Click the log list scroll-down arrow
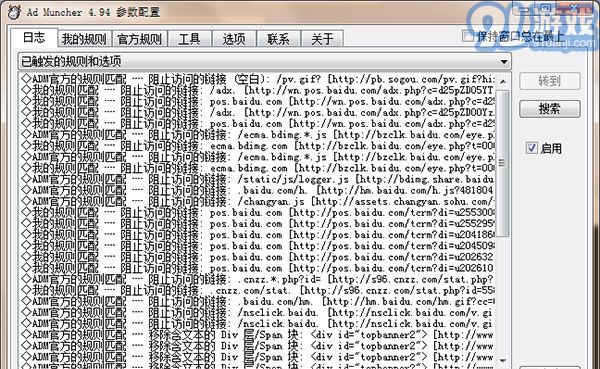 click(x=503, y=361)
